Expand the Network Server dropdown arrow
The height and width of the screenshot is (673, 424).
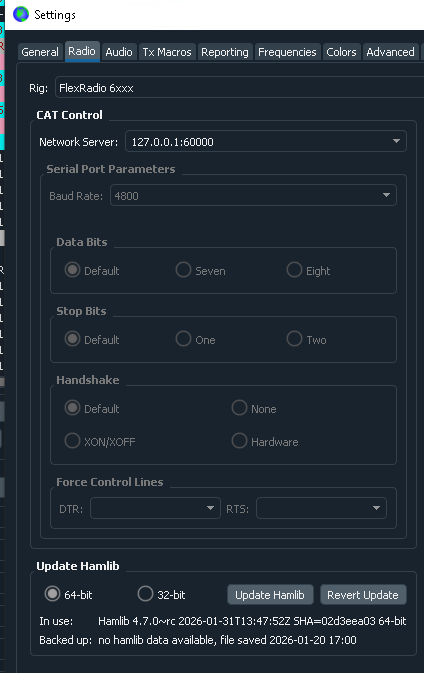coord(396,141)
